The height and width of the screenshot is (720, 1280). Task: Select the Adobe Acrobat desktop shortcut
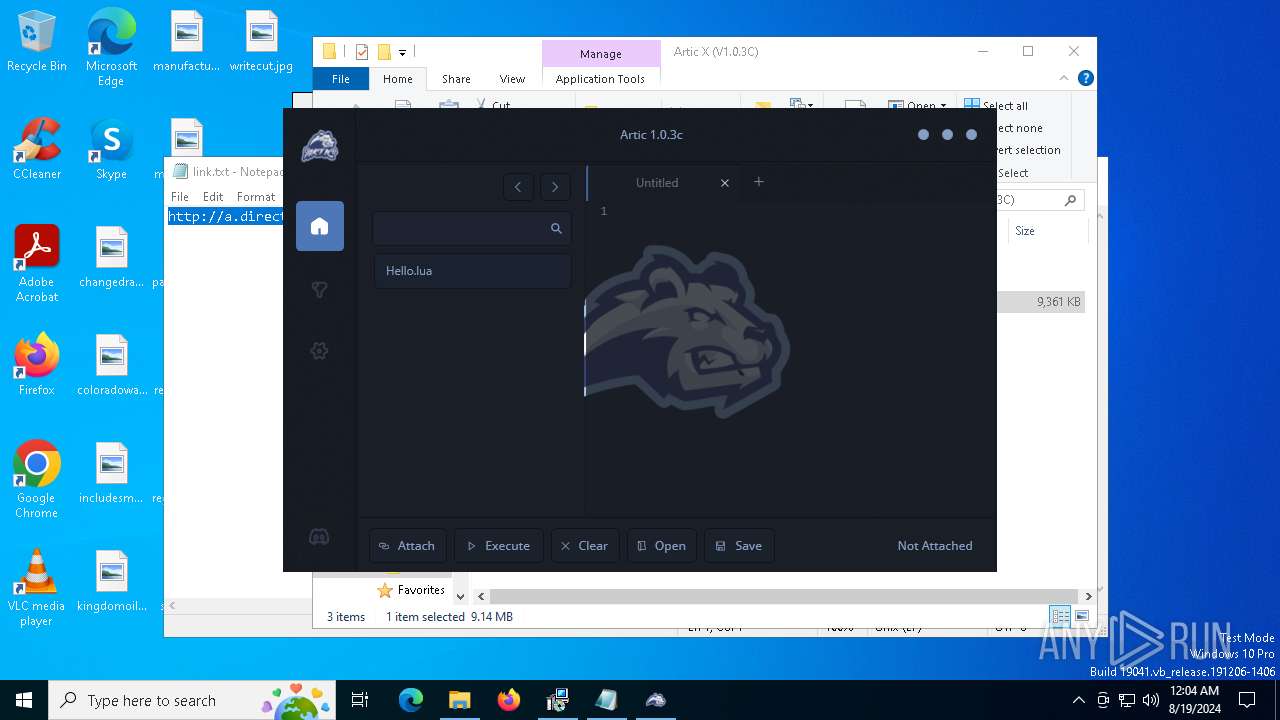37,264
